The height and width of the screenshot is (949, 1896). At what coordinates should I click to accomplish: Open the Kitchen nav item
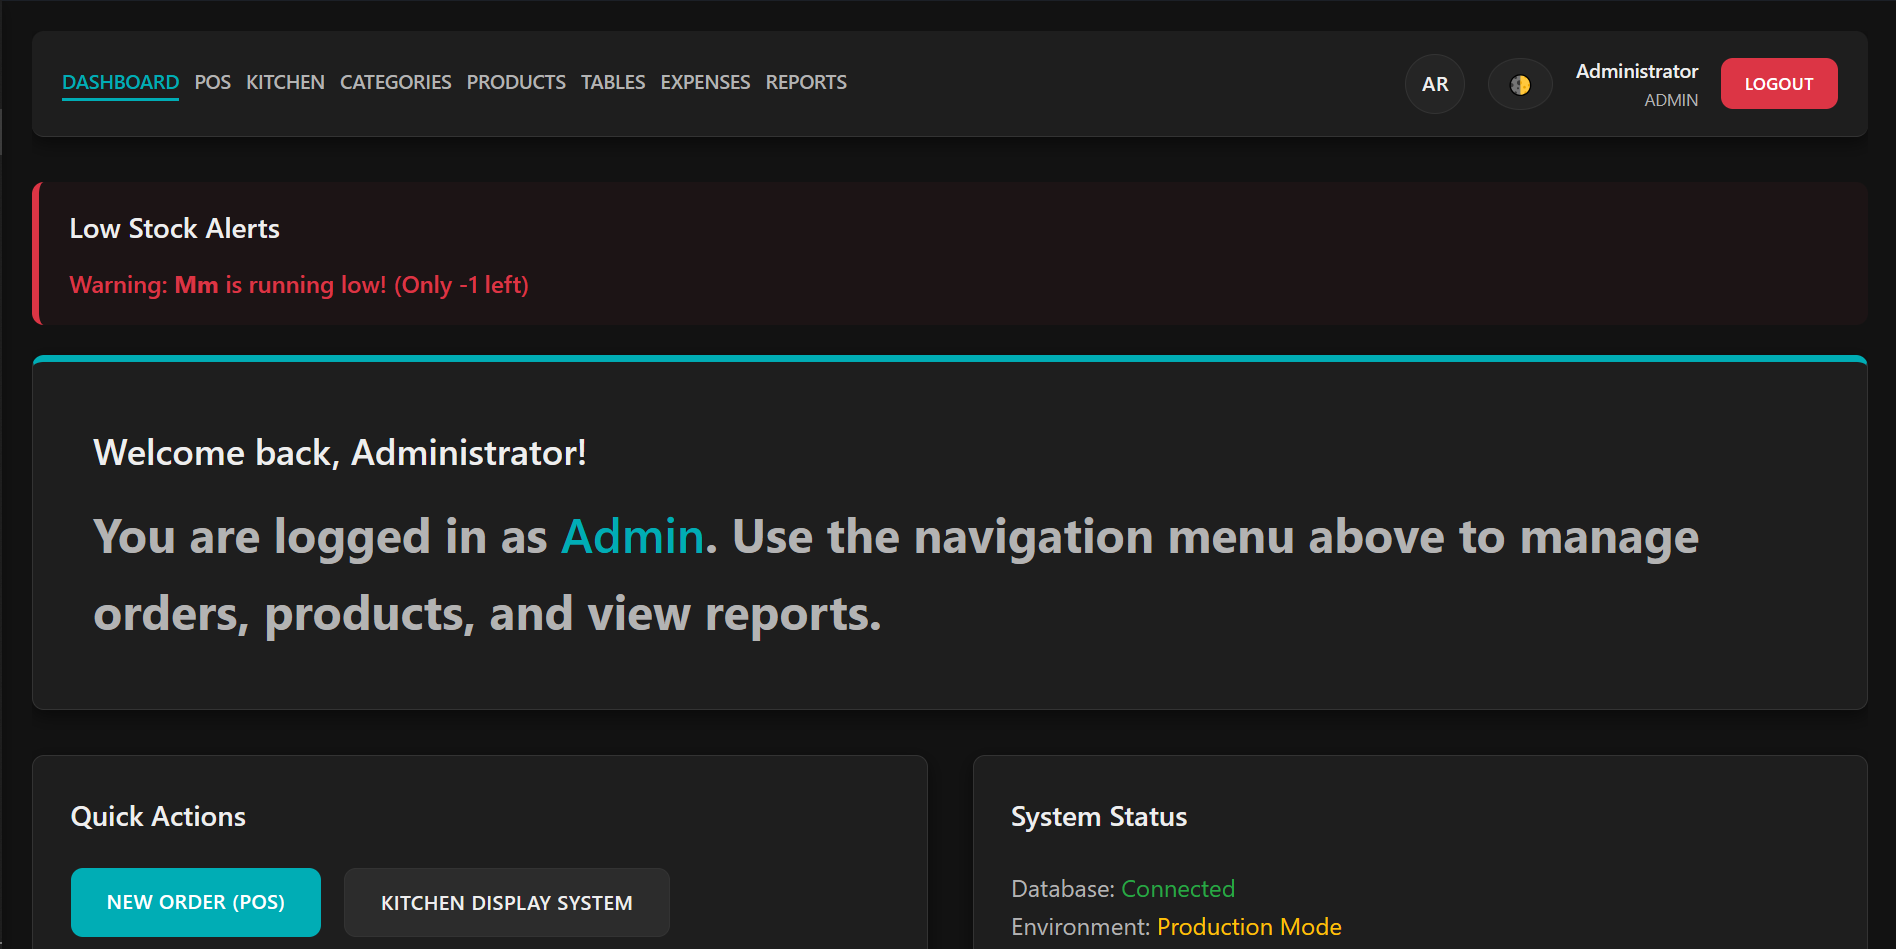click(285, 83)
